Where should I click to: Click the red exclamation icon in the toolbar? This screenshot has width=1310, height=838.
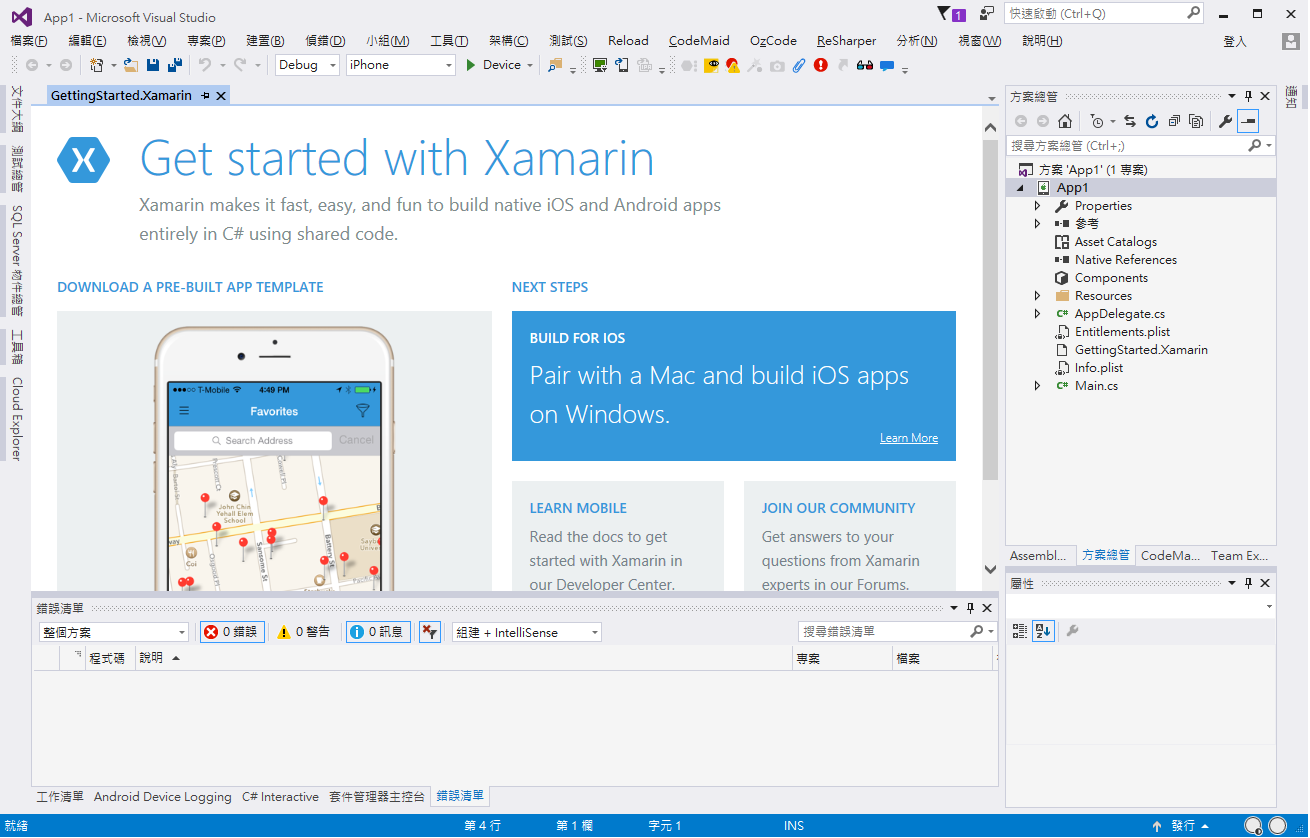click(821, 65)
